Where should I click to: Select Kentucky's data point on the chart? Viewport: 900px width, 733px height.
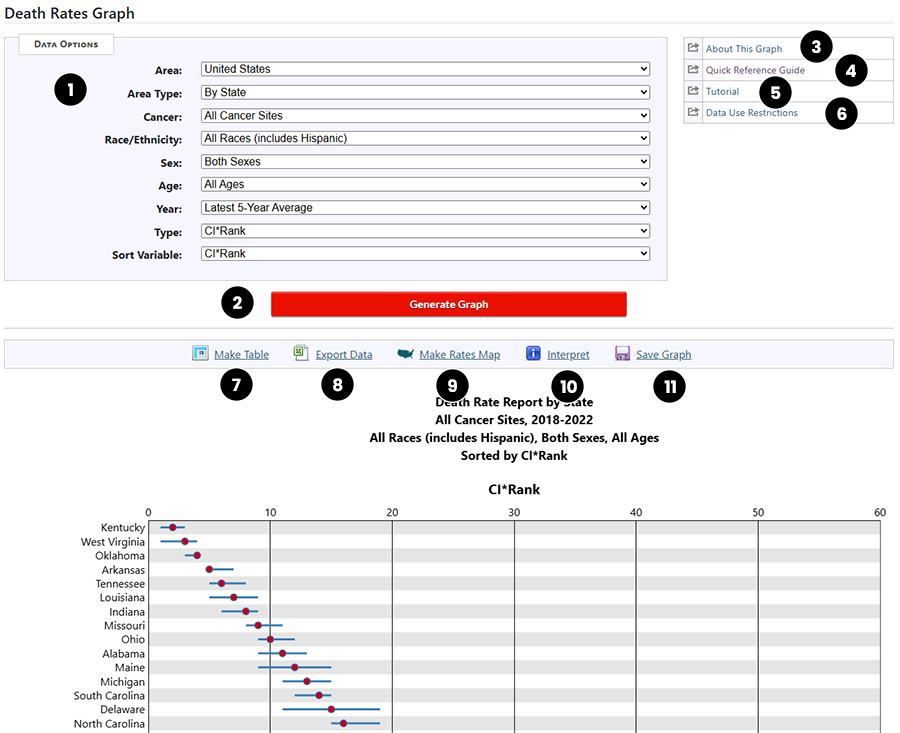click(x=172, y=527)
